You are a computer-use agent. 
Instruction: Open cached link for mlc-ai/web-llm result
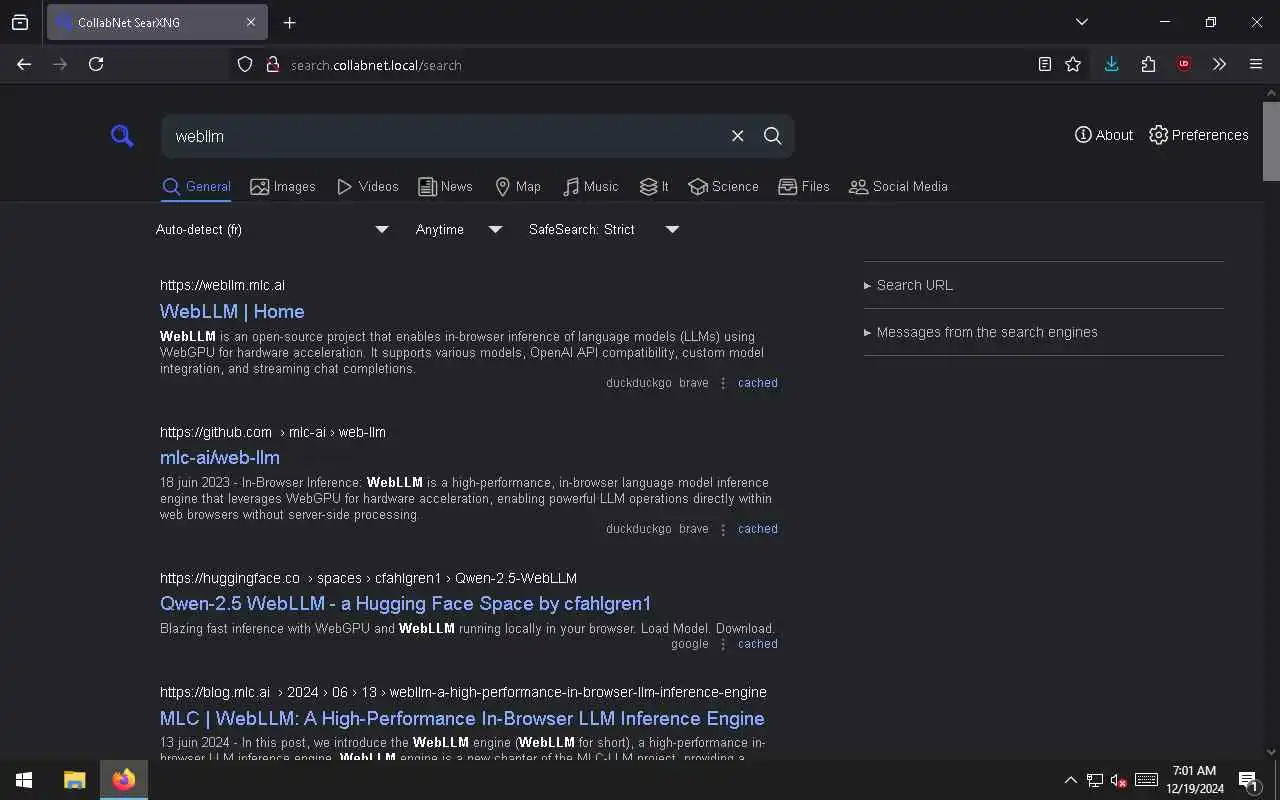pos(758,529)
